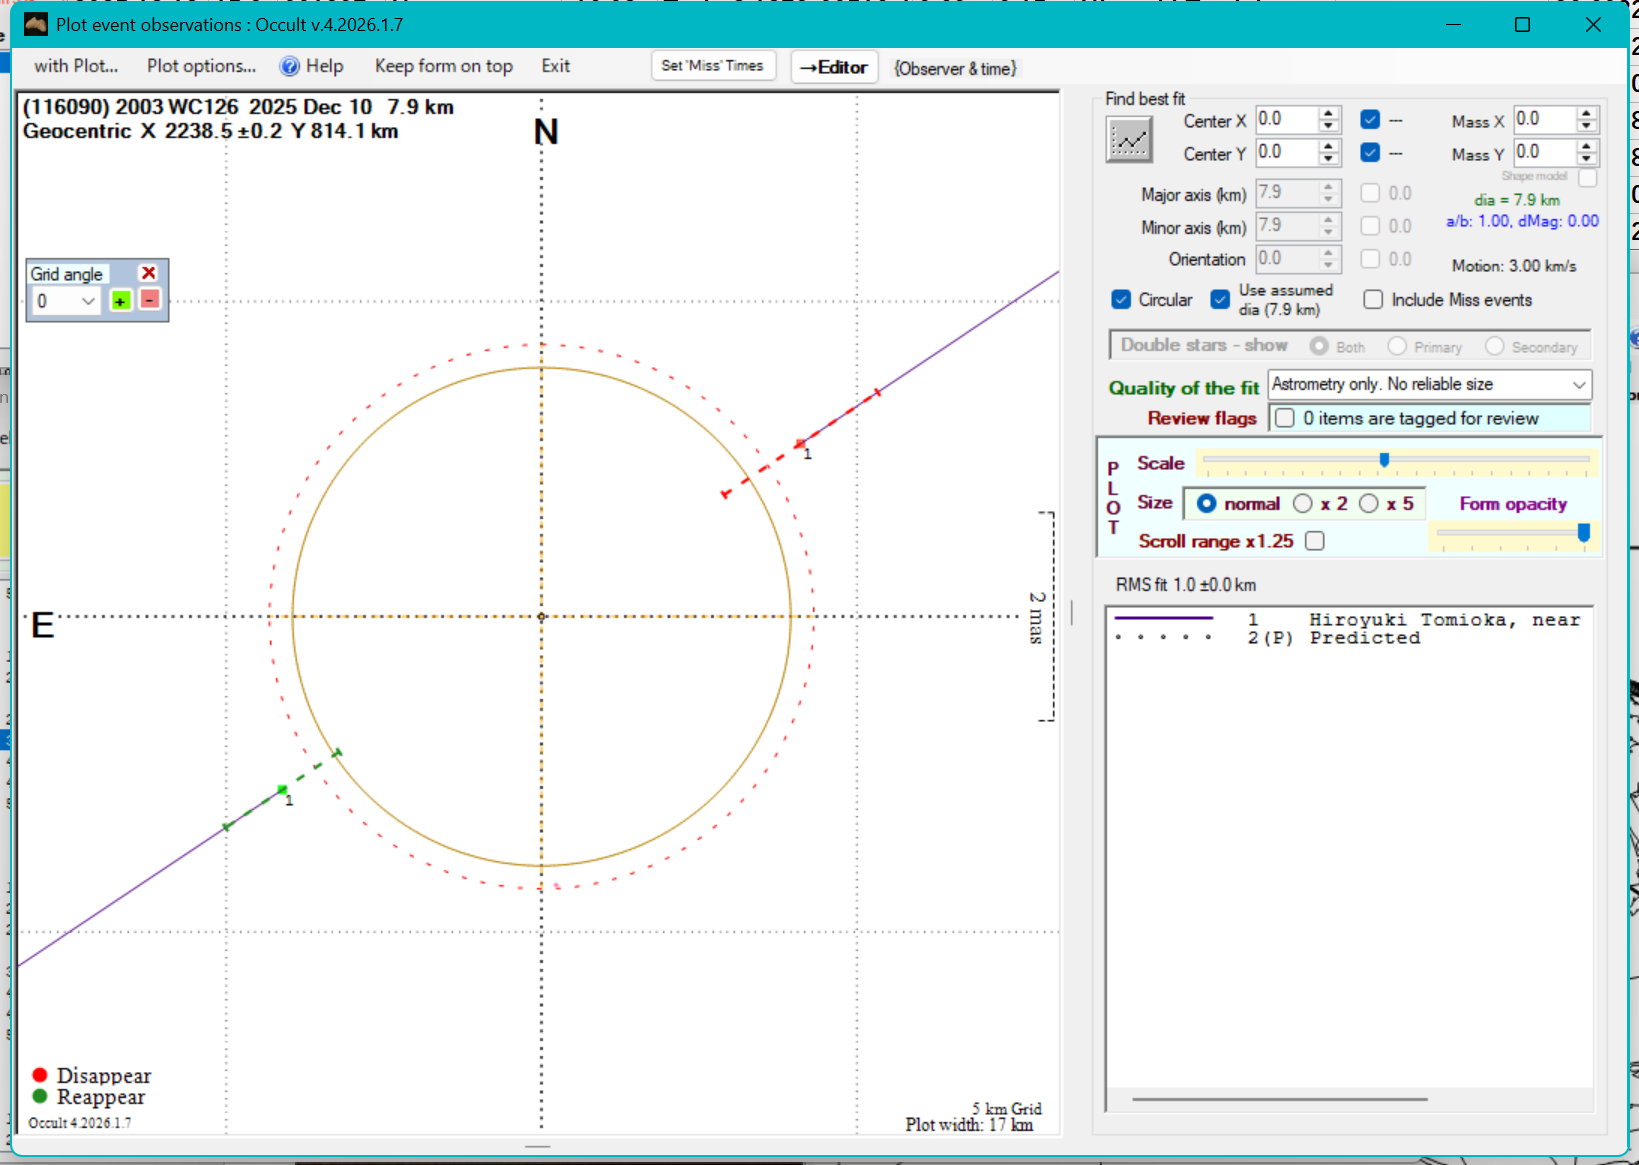Close the Grid angle panel
This screenshot has width=1639, height=1165.
click(148, 273)
